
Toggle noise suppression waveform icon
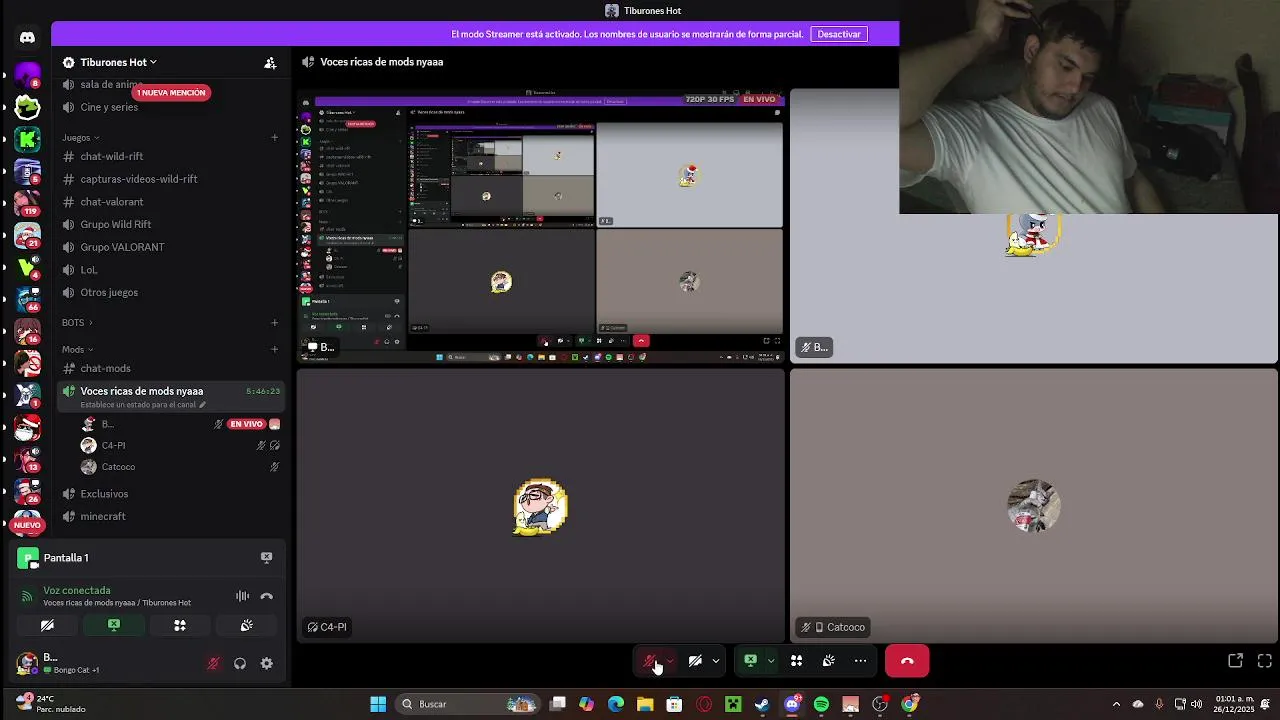click(x=242, y=596)
